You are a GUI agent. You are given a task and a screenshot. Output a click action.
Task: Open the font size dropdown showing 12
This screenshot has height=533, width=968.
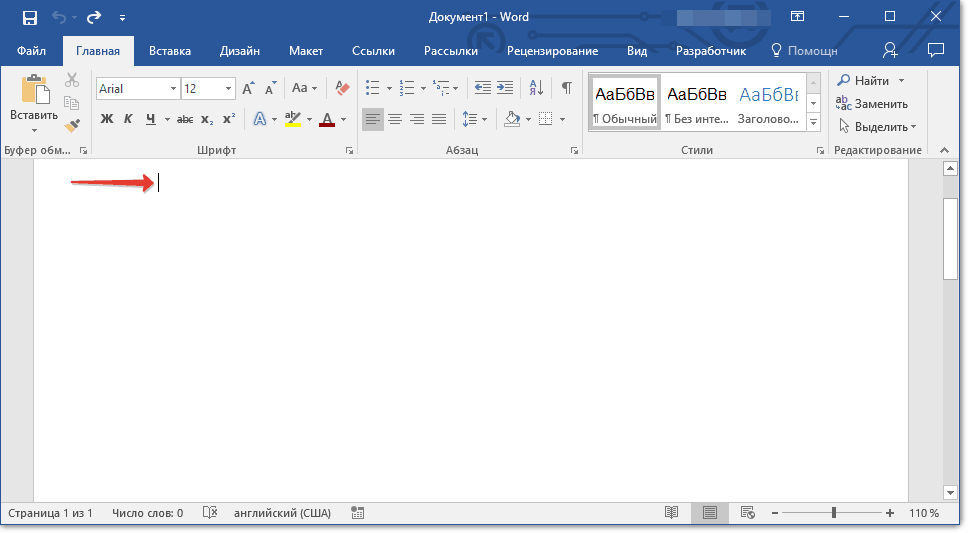tap(229, 89)
